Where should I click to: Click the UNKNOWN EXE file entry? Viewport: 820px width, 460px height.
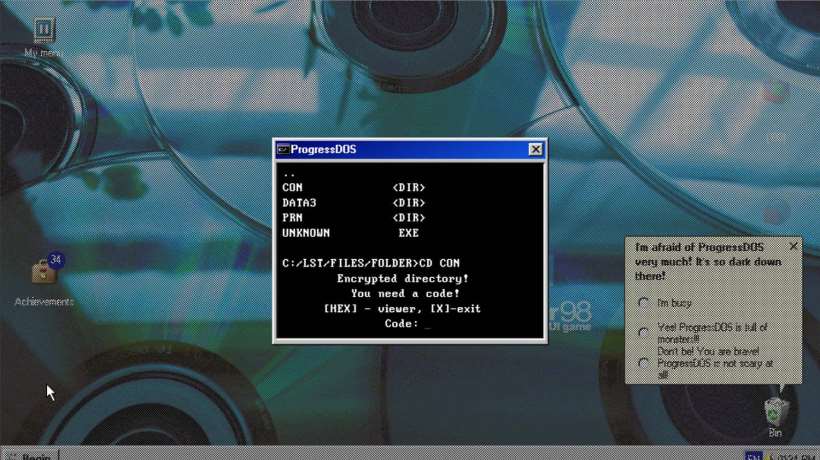tap(350, 233)
